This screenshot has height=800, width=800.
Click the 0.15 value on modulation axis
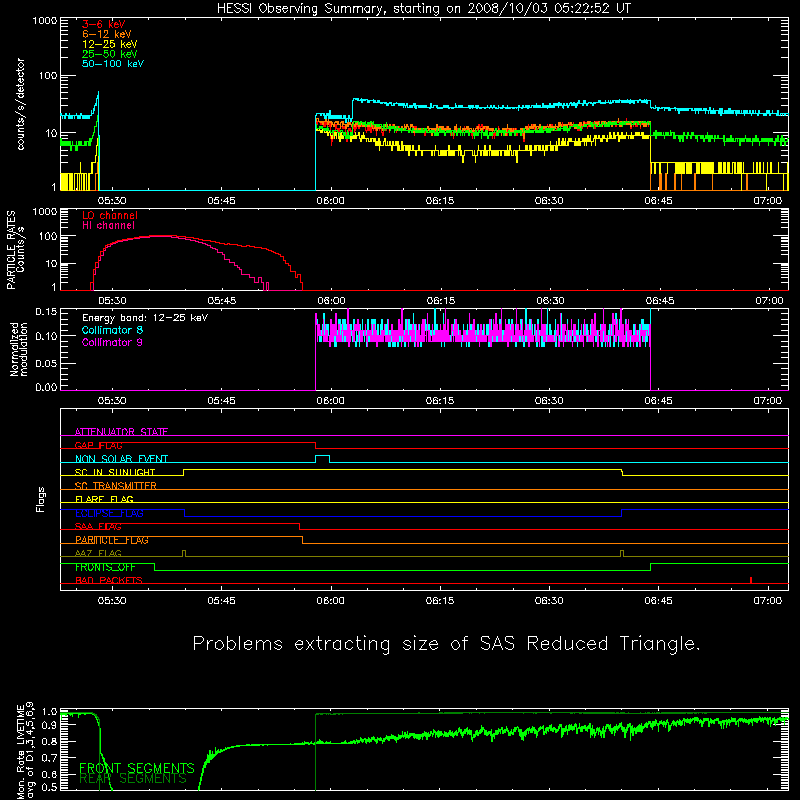pos(46,312)
